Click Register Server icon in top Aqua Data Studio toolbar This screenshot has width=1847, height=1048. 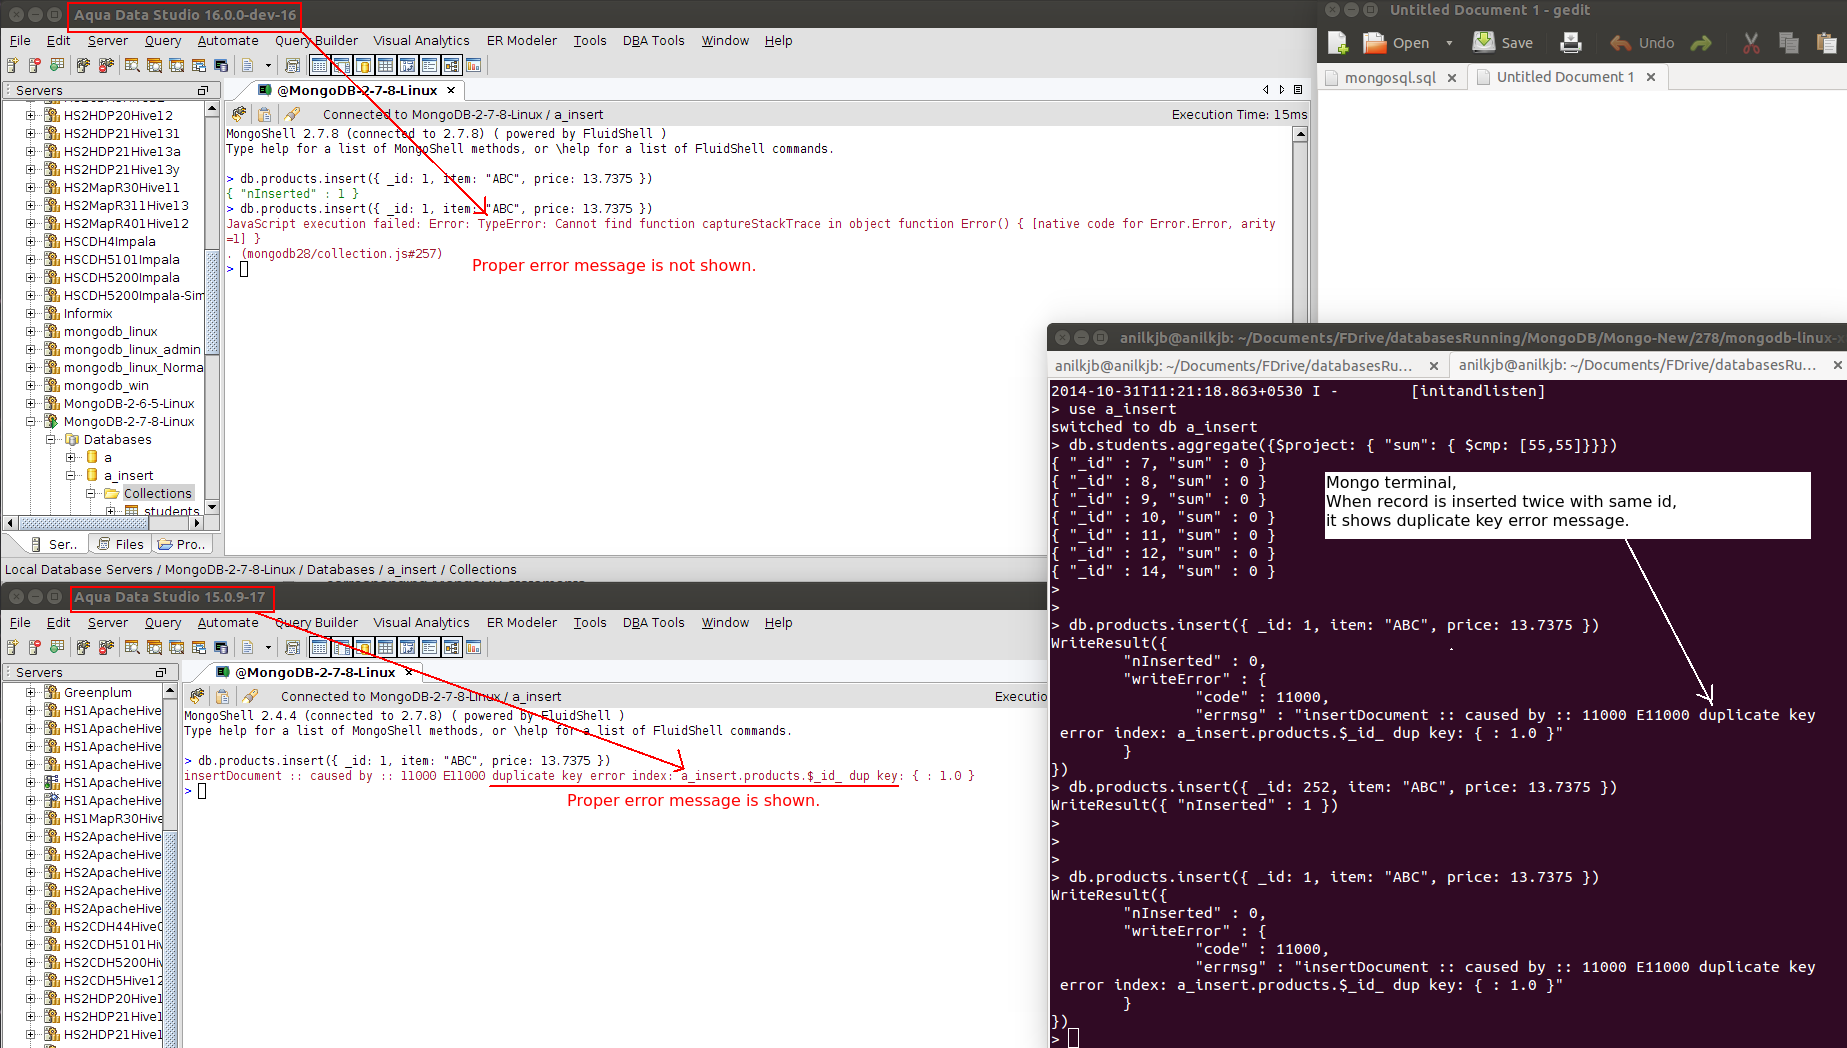[13, 65]
